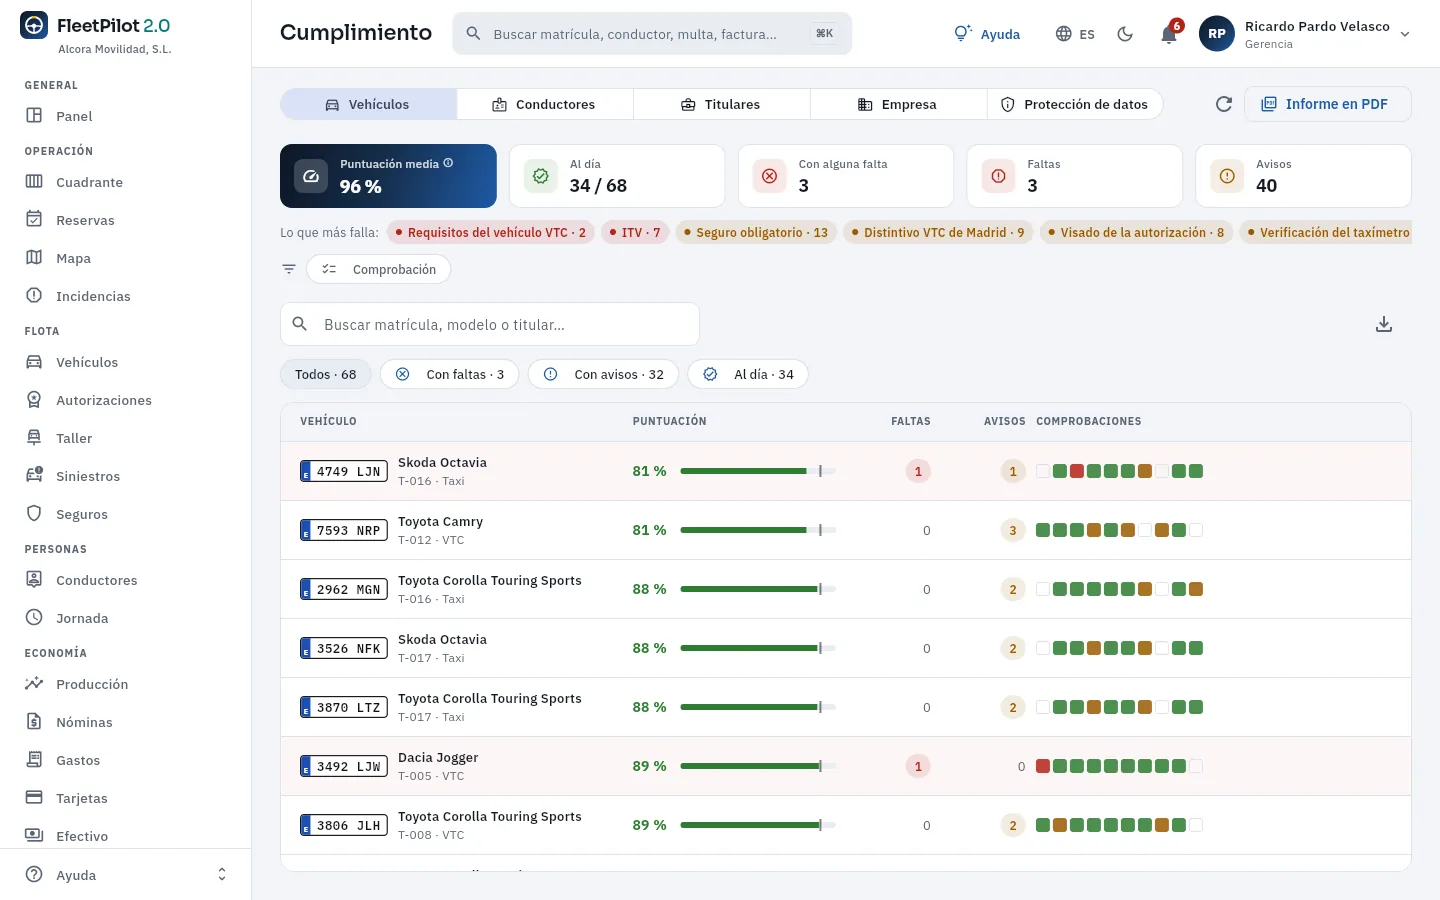Image resolution: width=1440 pixels, height=900 pixels.
Task: Open the filter lines icon
Action: point(289,269)
